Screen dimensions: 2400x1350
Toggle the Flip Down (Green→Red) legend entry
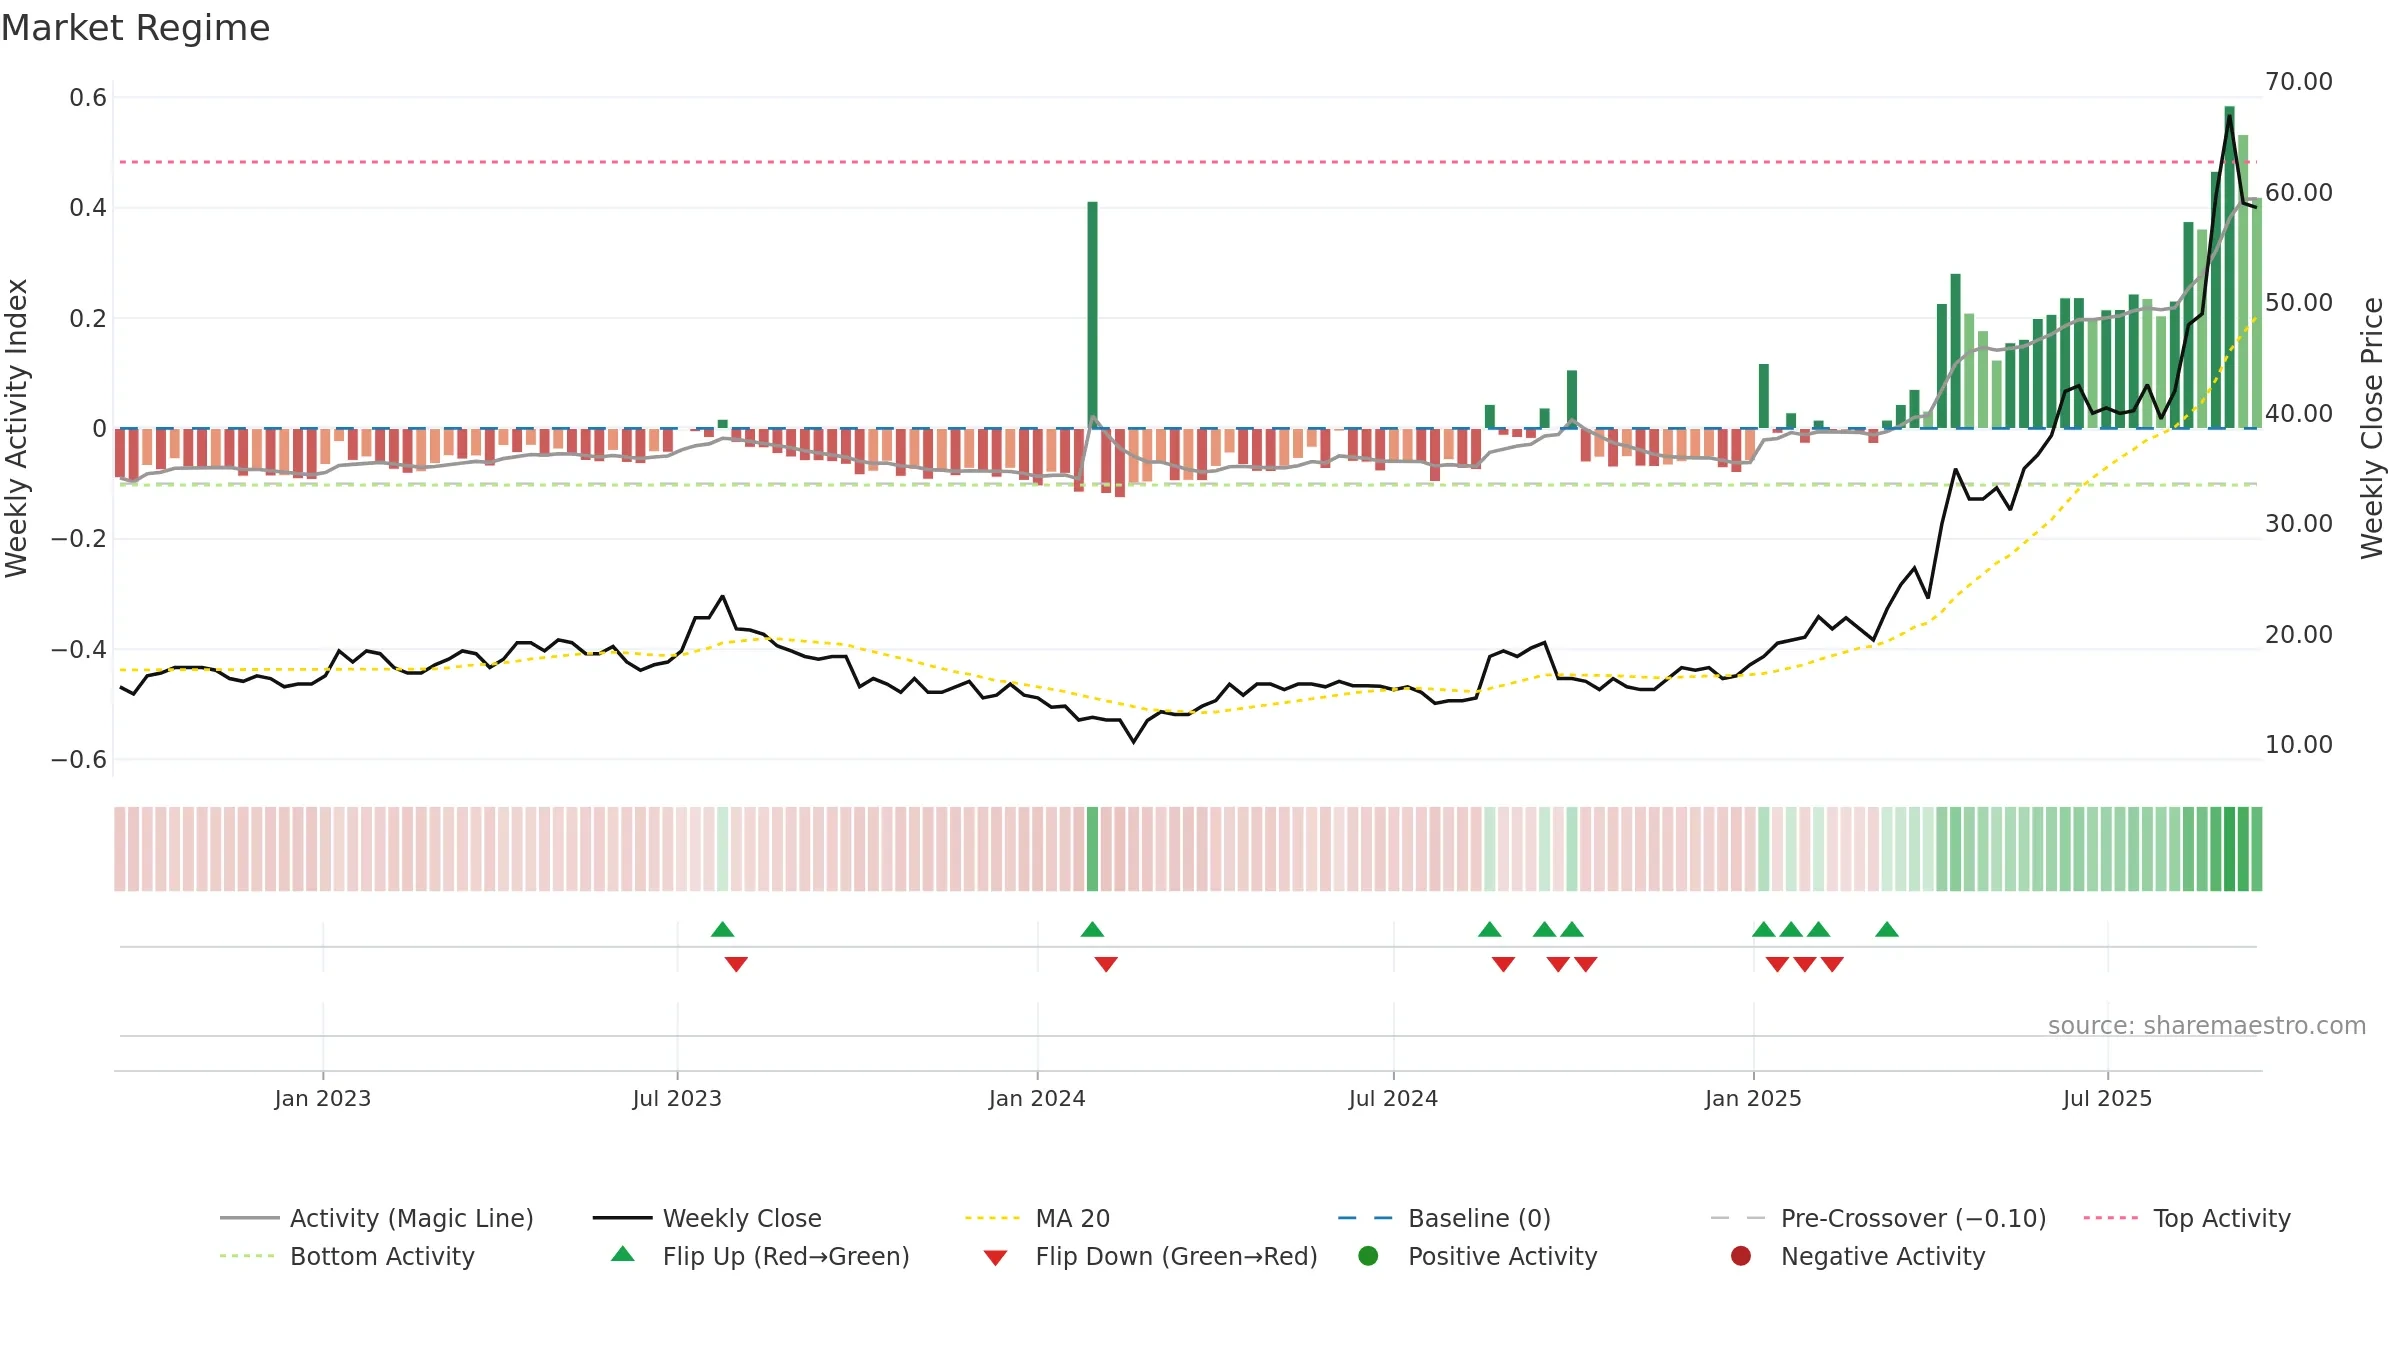(1150, 1256)
